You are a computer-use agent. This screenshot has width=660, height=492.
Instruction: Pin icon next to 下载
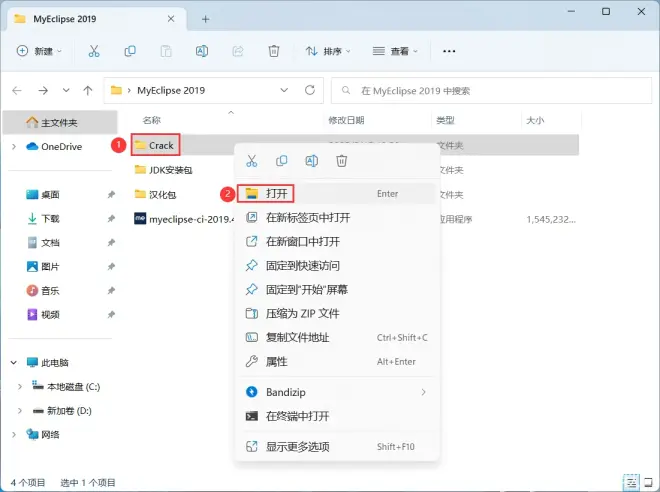(111, 218)
